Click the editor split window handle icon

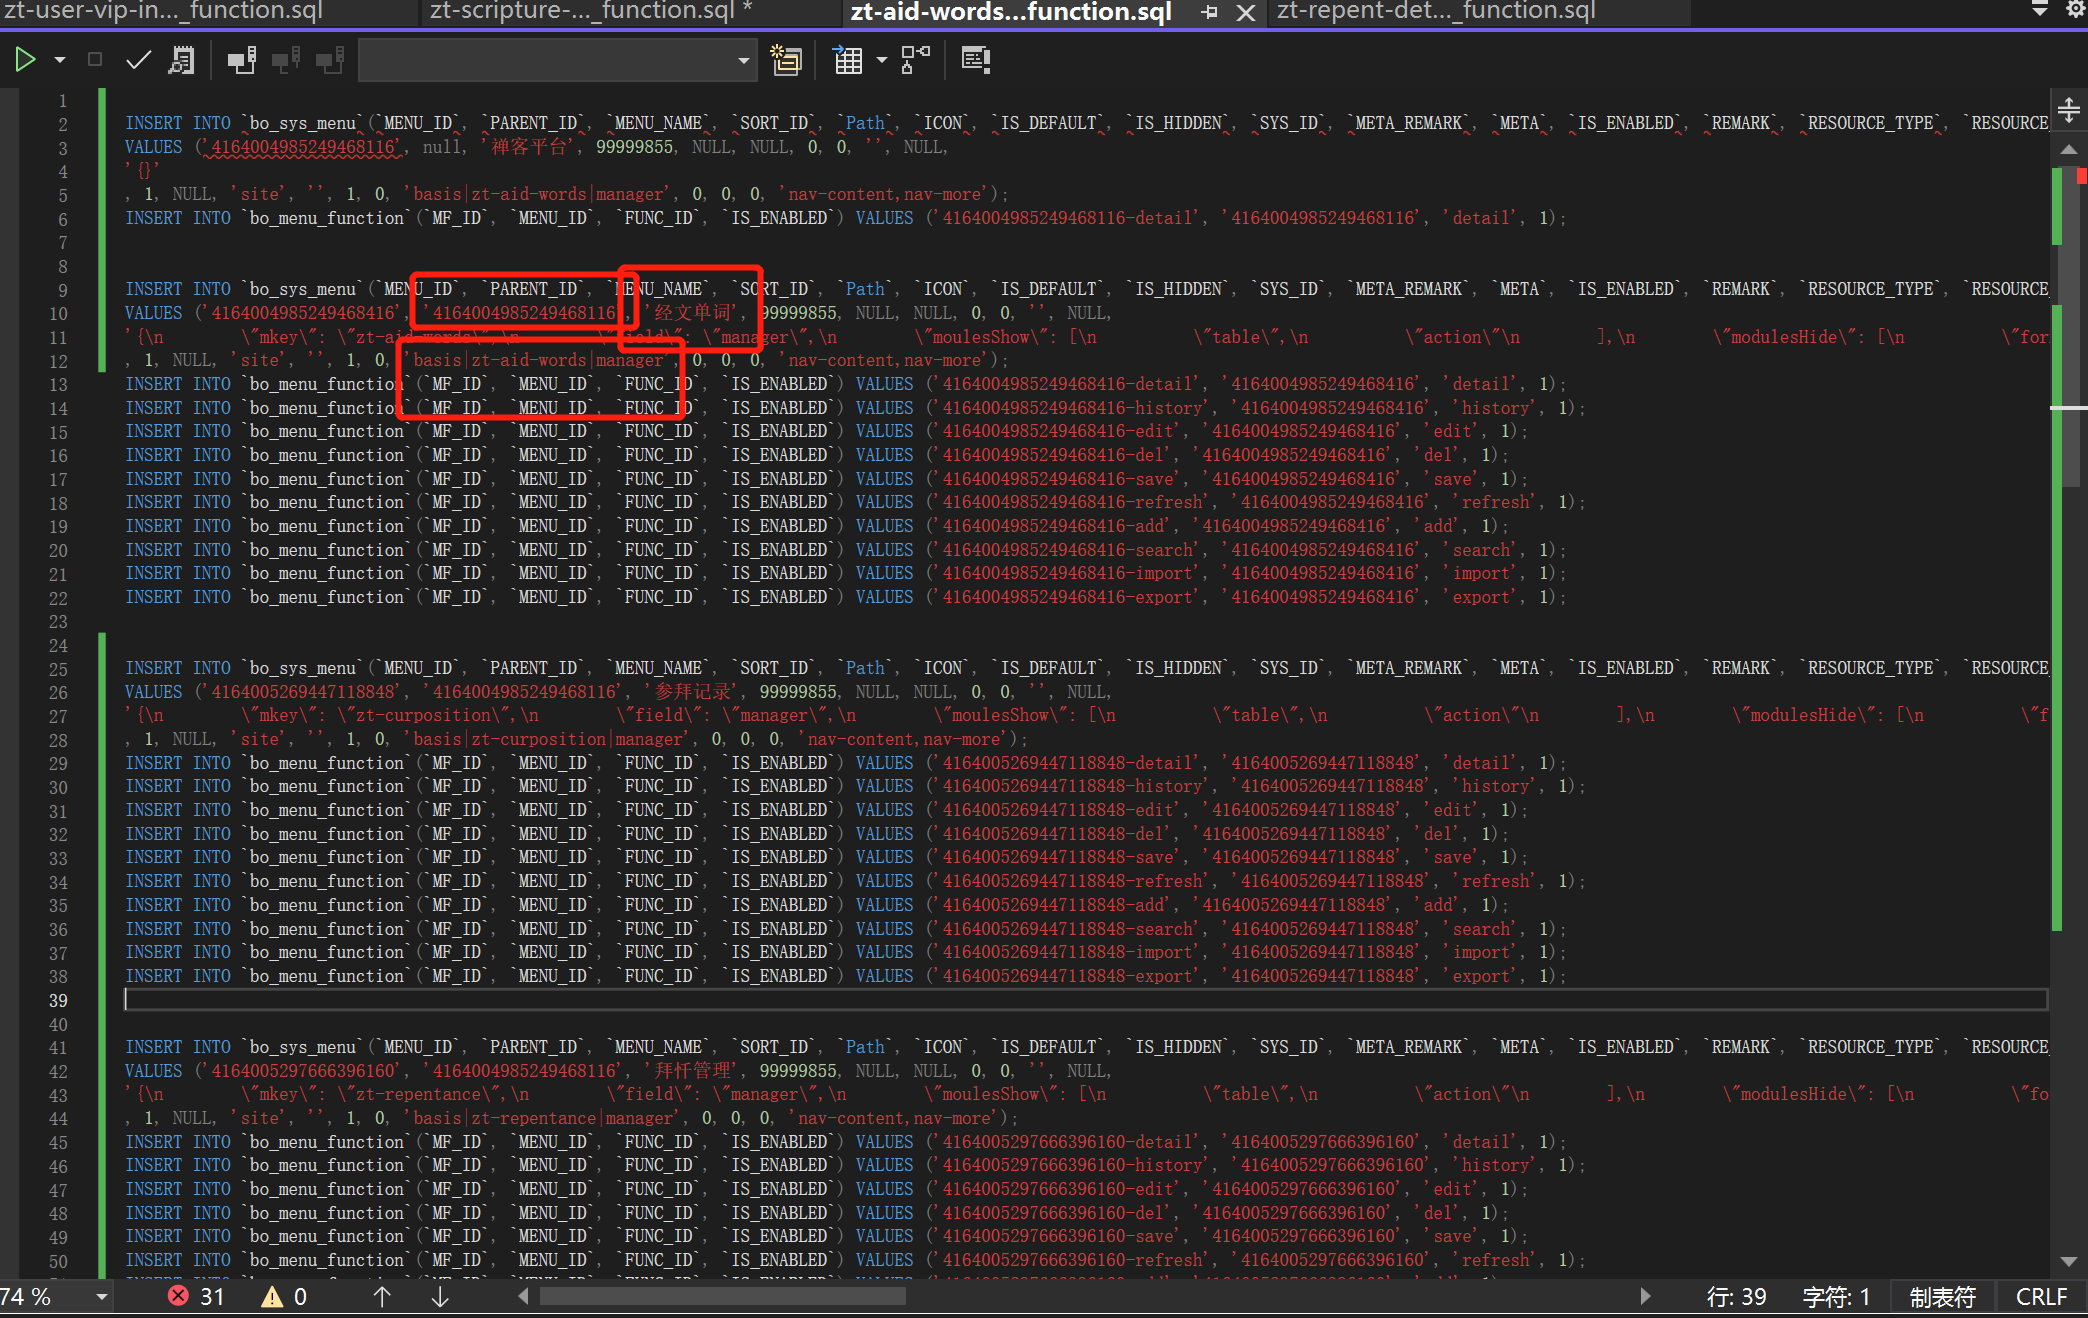point(2069,109)
